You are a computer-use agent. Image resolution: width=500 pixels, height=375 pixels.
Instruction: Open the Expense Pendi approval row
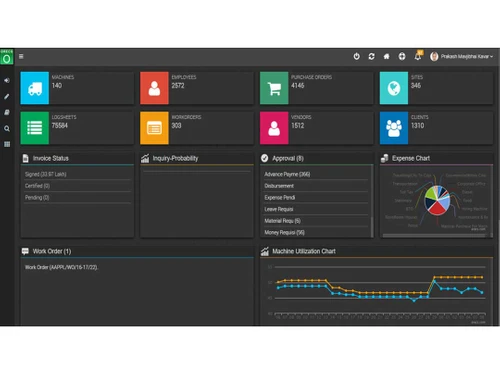click(x=316, y=198)
